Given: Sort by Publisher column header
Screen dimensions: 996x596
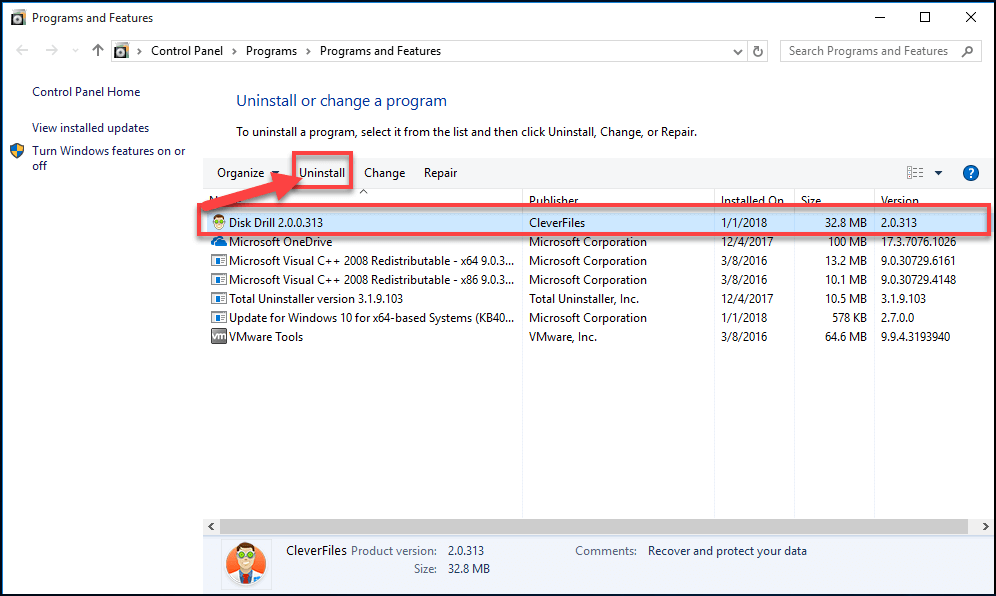Looking at the screenshot, I should (x=617, y=200).
